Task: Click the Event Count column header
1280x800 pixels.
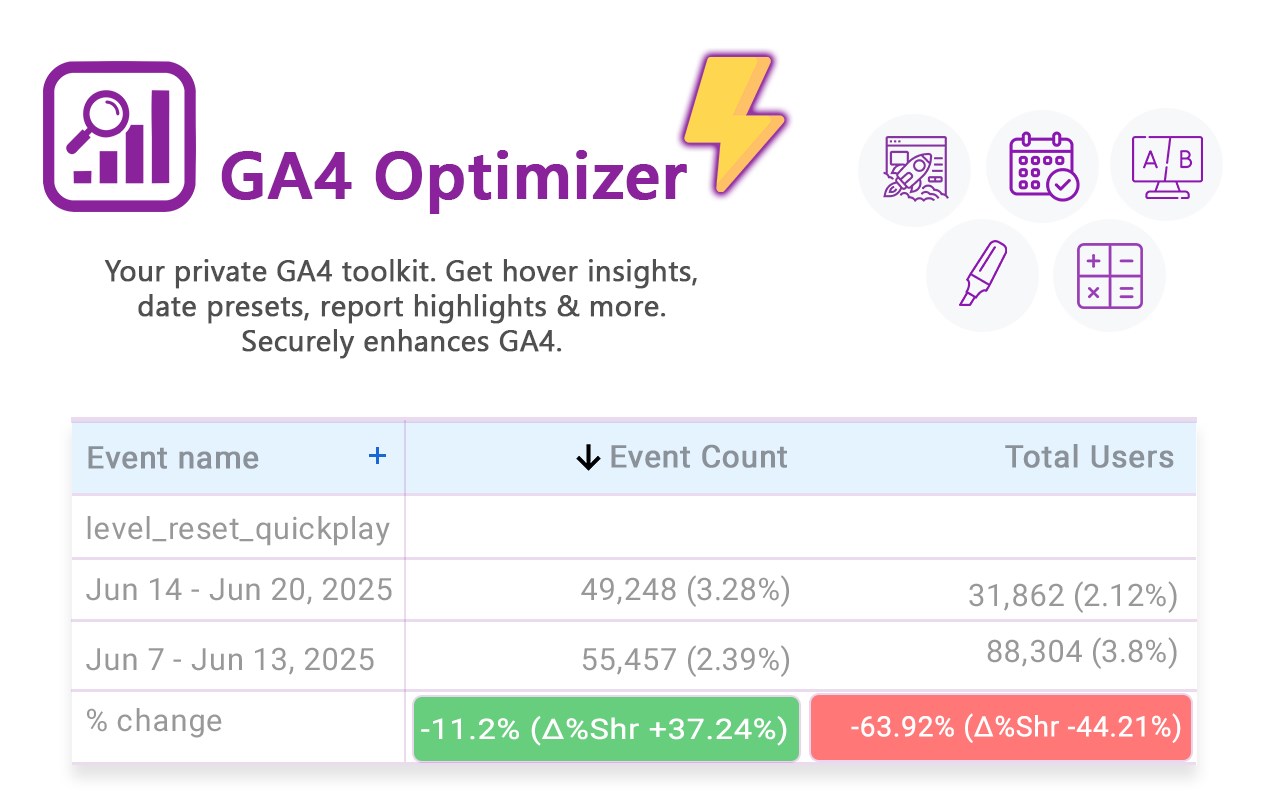Action: click(x=698, y=457)
